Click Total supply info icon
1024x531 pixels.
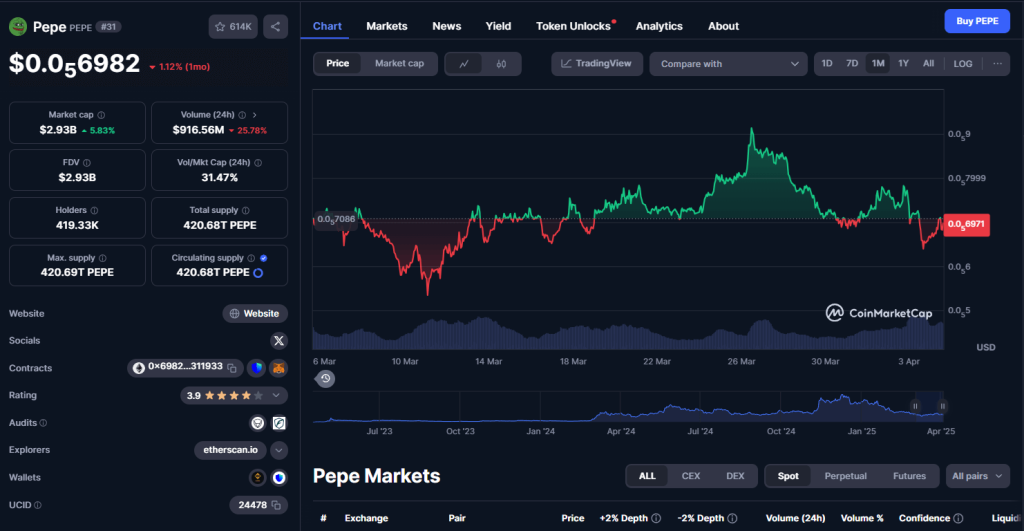point(246,210)
